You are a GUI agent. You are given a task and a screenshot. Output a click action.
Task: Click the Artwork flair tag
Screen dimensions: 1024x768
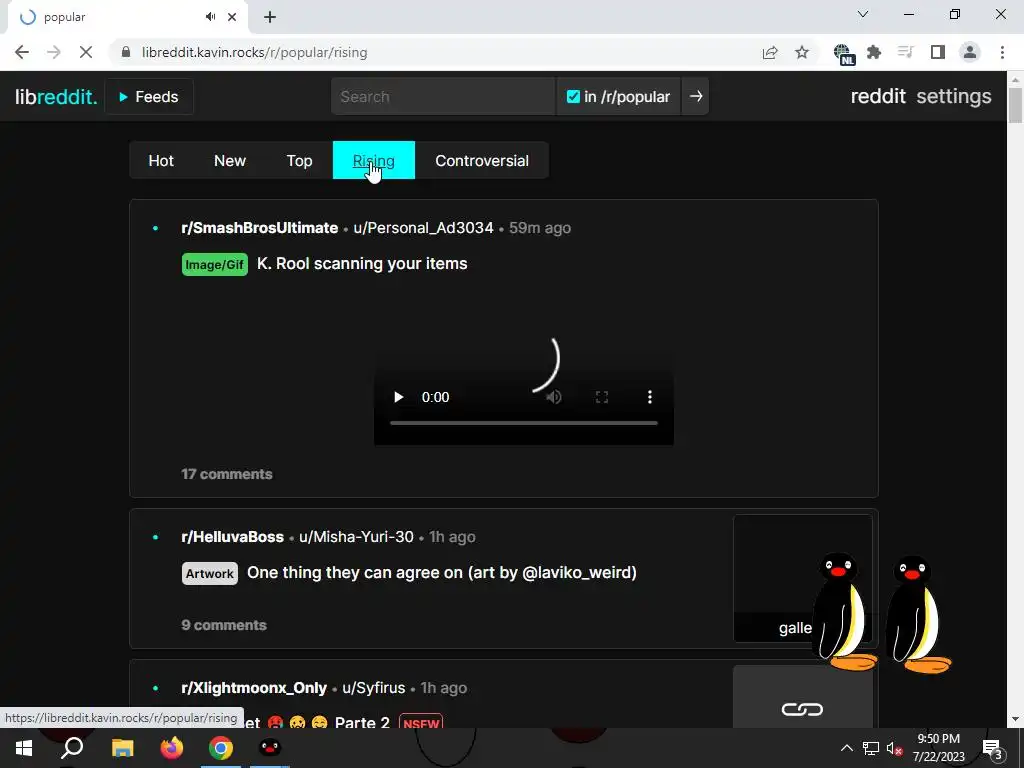point(210,573)
